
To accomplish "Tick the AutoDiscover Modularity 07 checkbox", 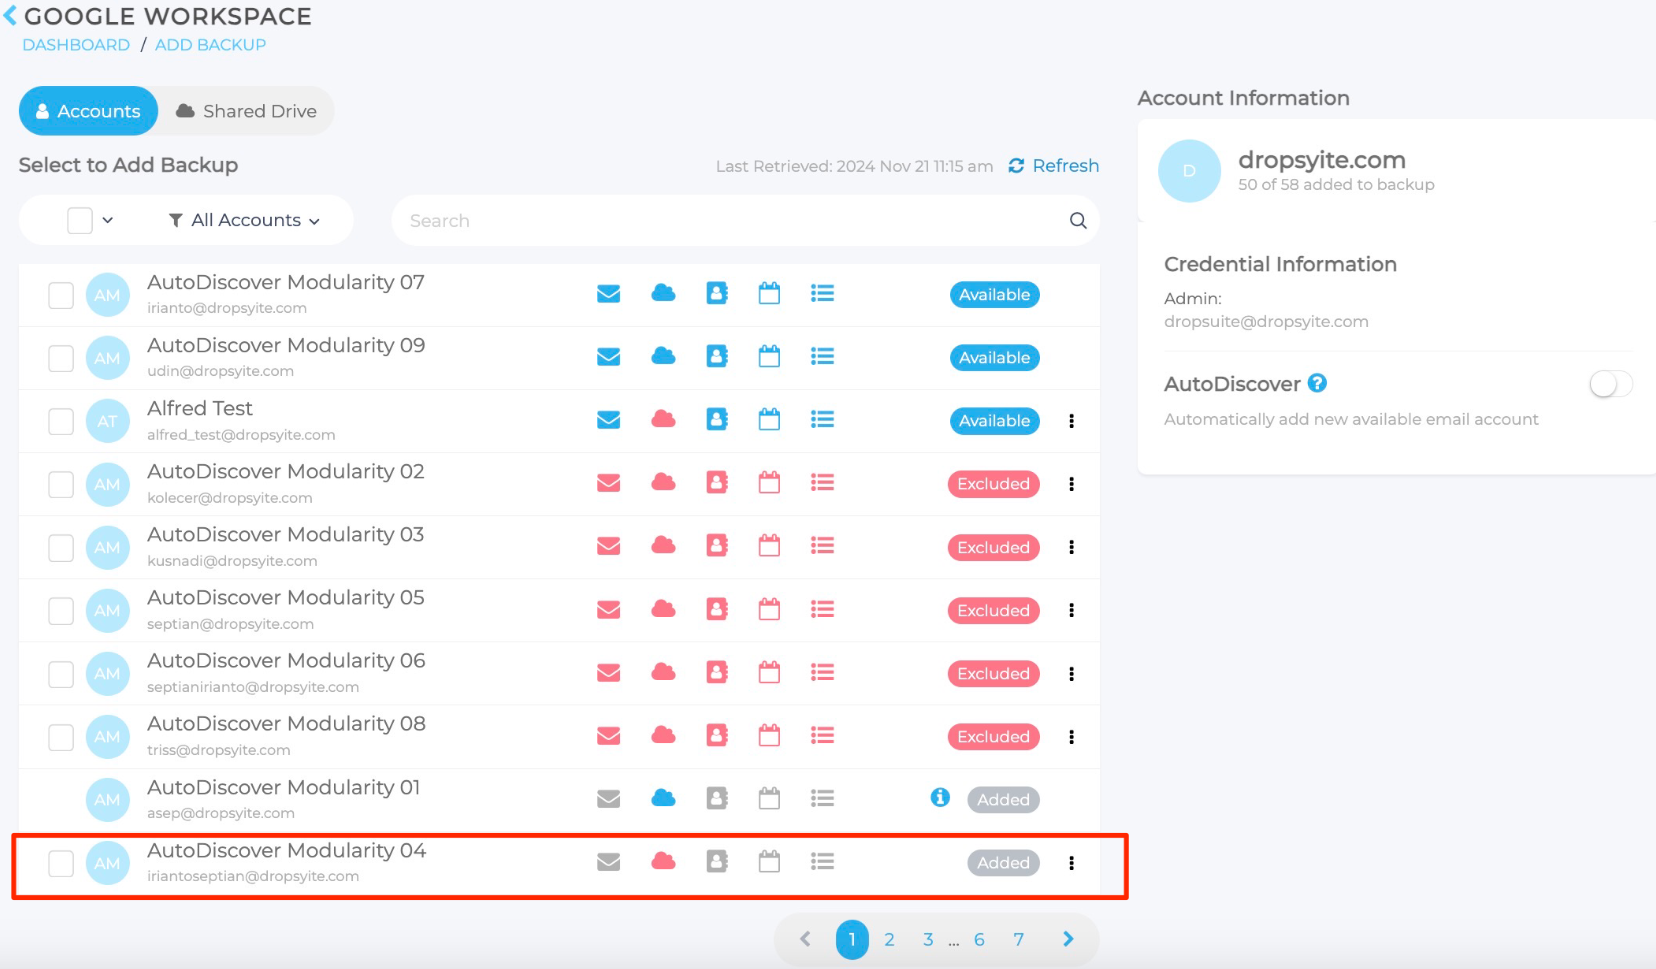I will click(61, 295).
